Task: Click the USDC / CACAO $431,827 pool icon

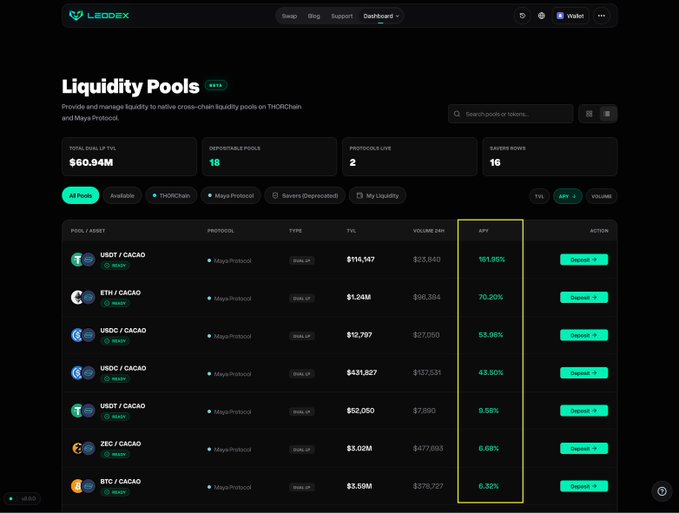Action: click(x=83, y=373)
